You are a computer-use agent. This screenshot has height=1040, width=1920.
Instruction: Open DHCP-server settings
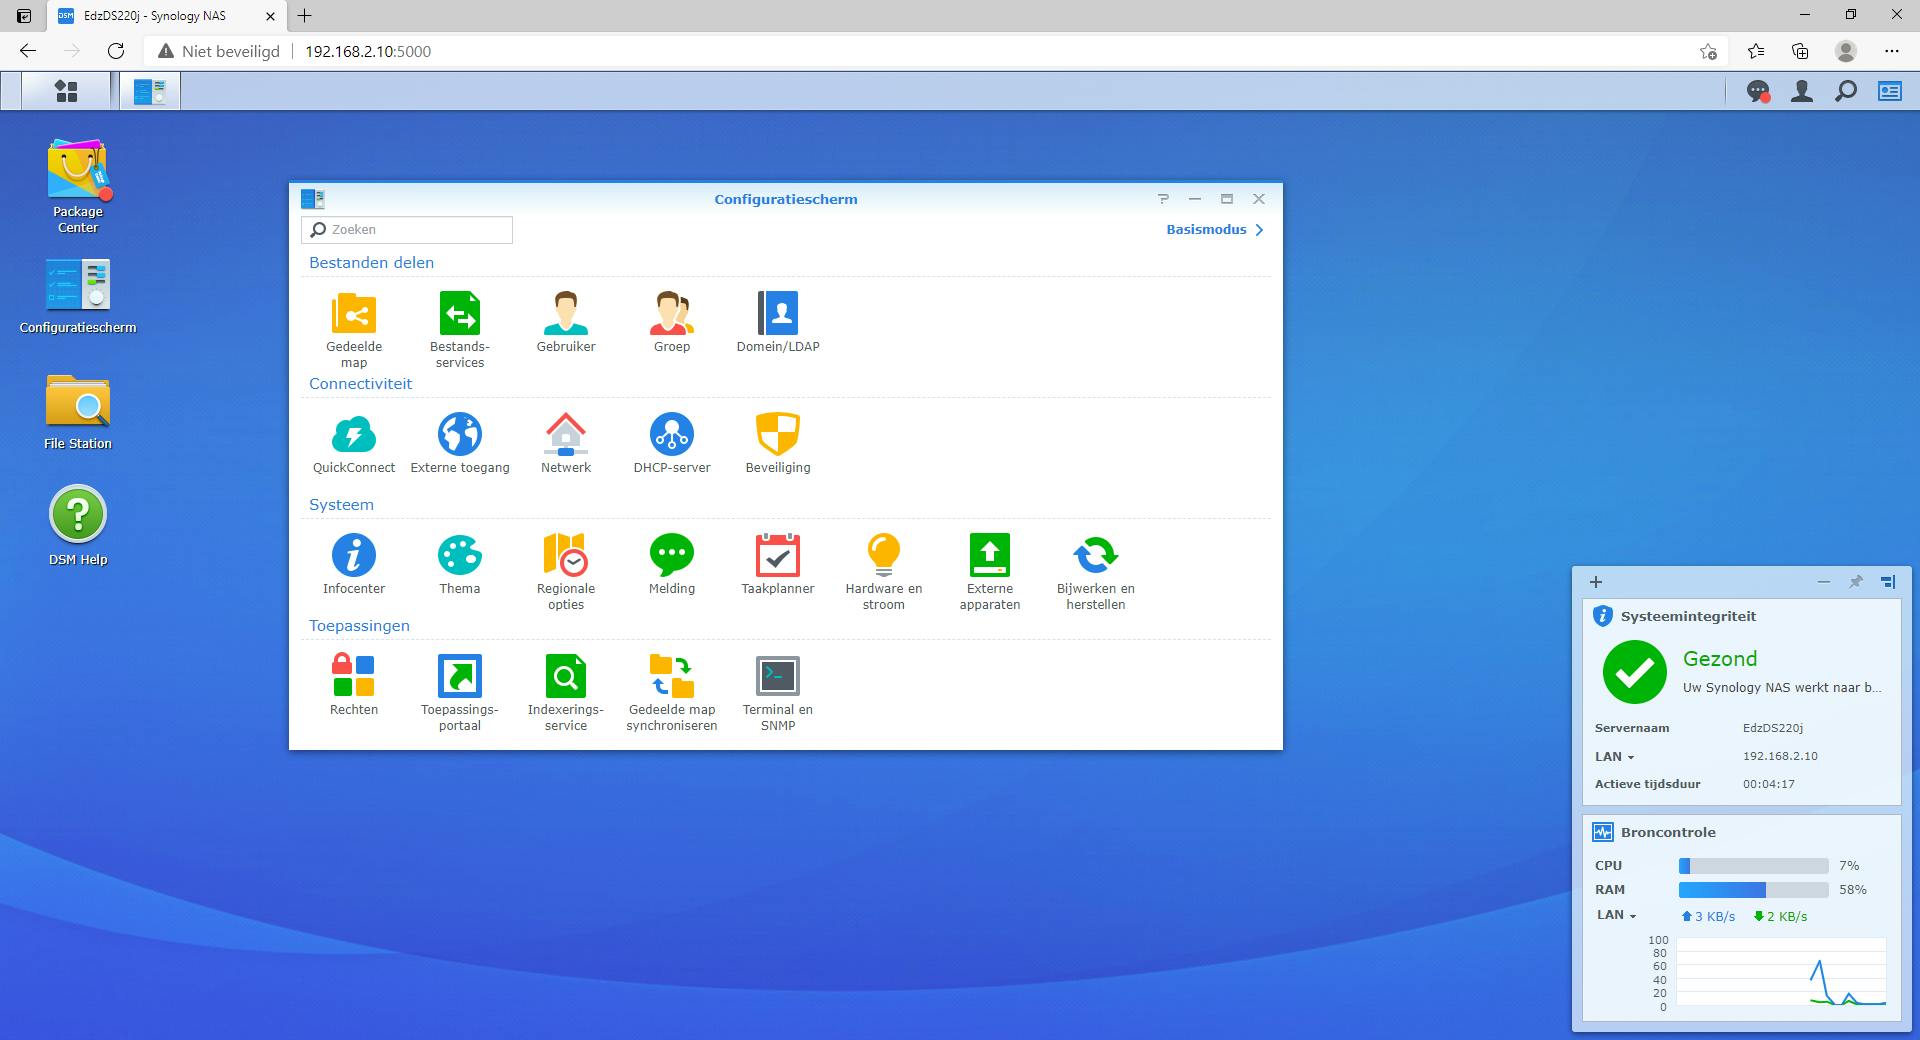(x=672, y=443)
